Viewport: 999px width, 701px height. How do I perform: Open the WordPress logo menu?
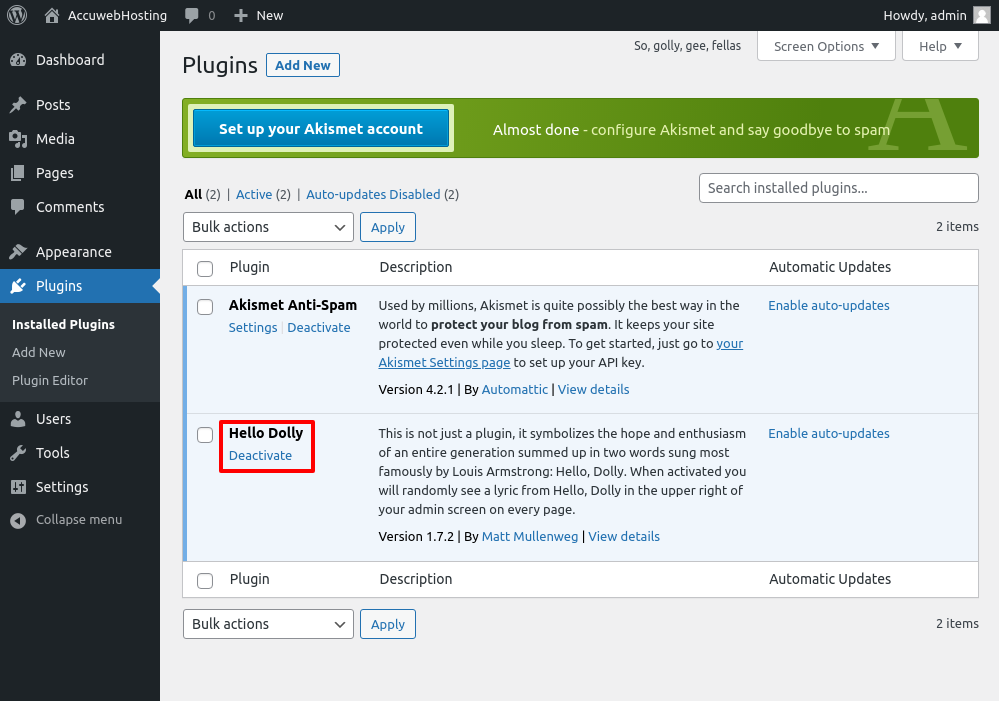[x=17, y=15]
